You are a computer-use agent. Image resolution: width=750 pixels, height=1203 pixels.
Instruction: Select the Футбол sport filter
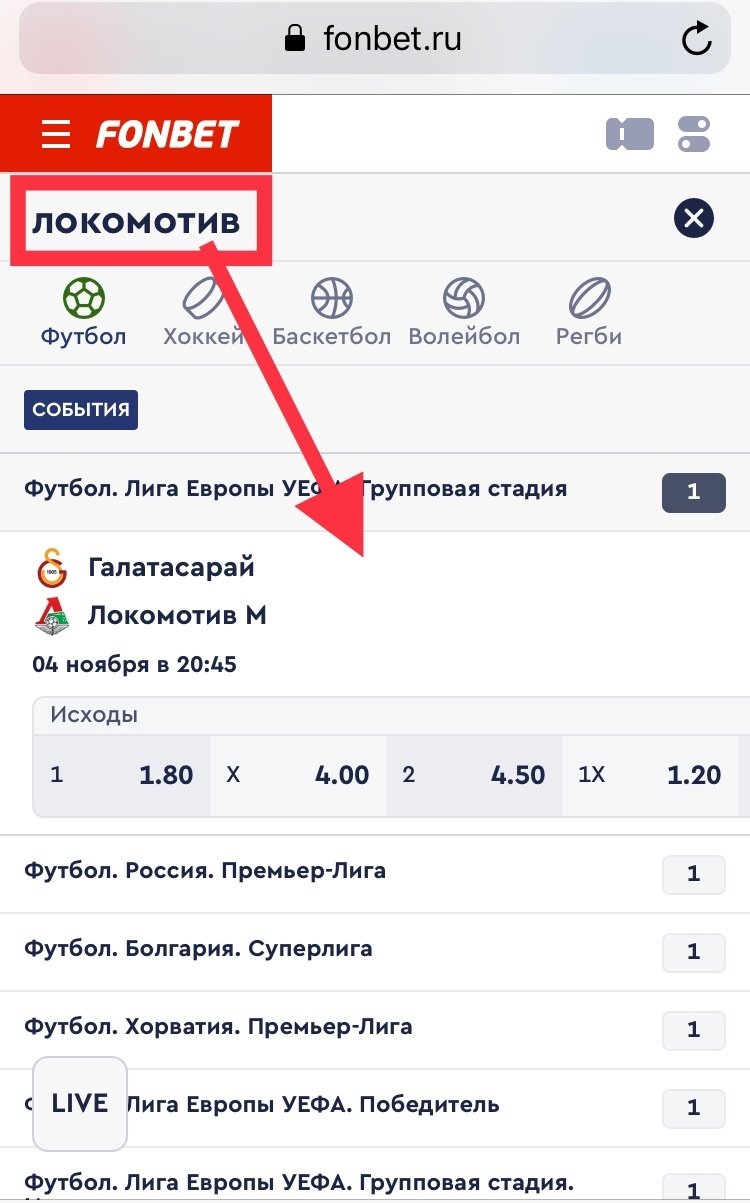pos(84,312)
